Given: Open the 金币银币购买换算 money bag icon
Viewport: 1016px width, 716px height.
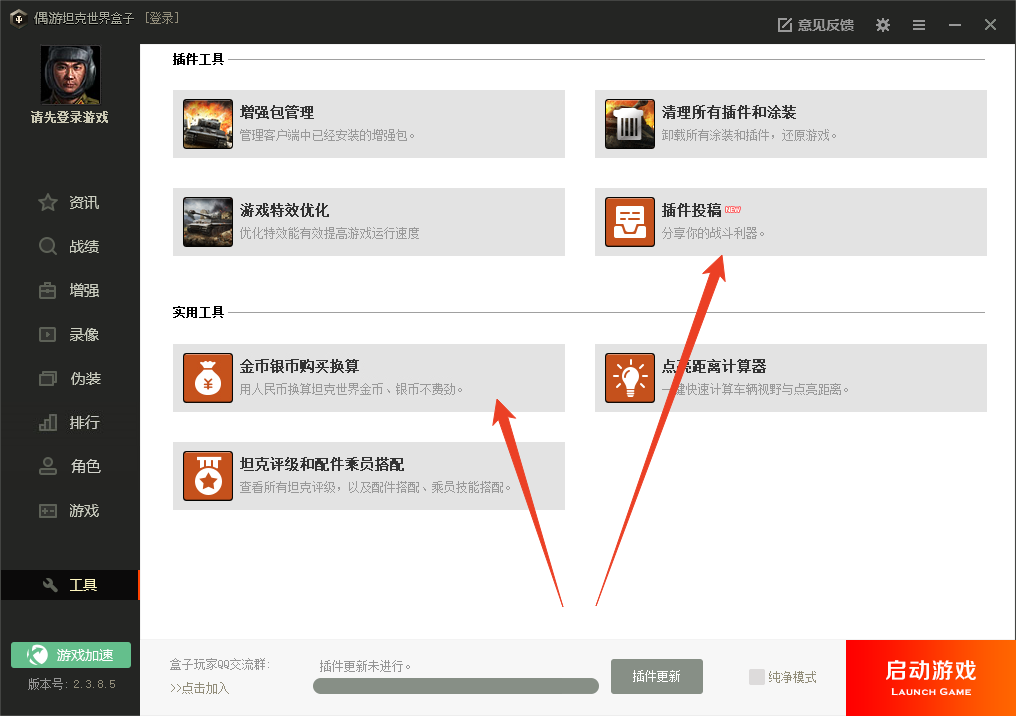Looking at the screenshot, I should (208, 378).
